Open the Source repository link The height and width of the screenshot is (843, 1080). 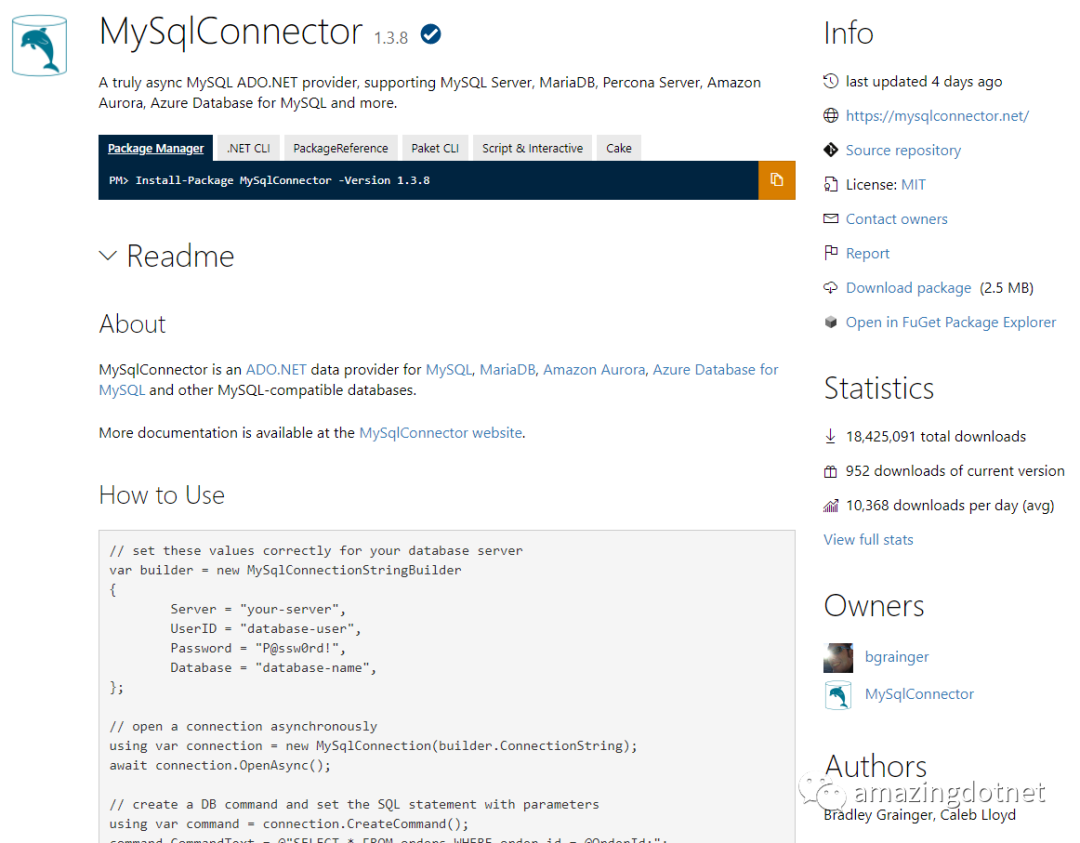point(903,150)
